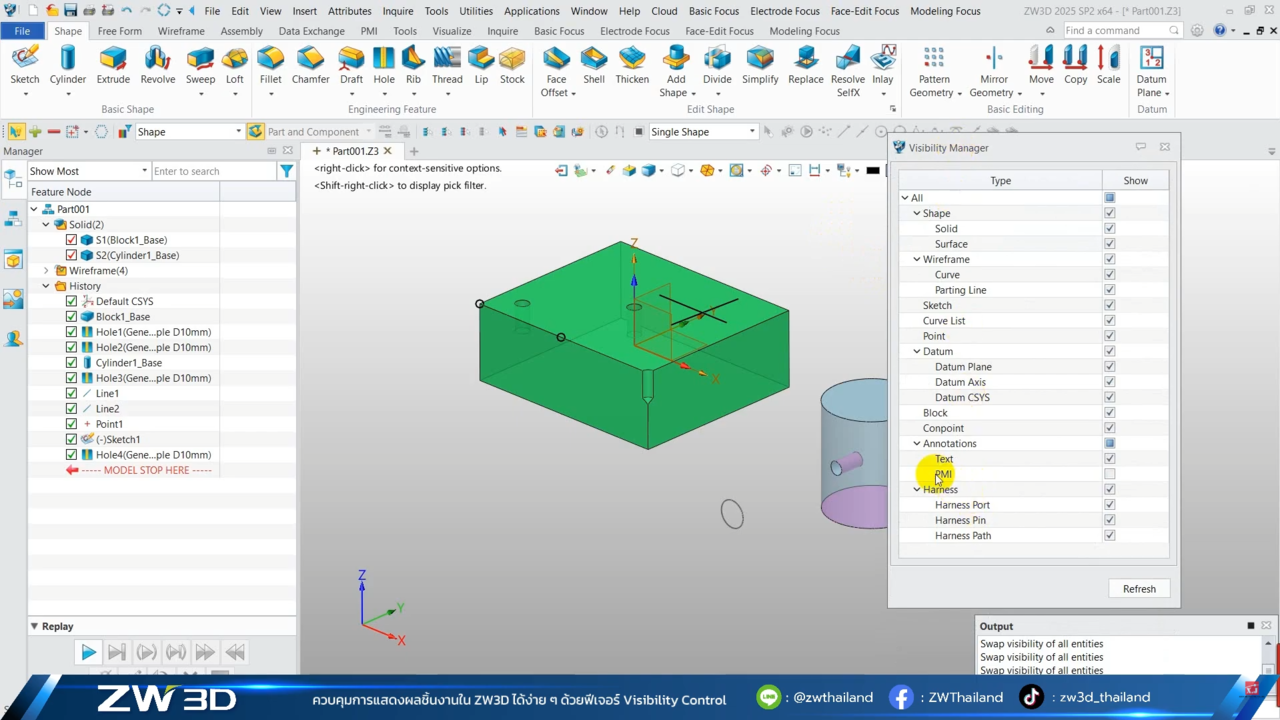Expand the Wireframe(4) tree node
Screen dimensions: 1280x720
(46, 270)
